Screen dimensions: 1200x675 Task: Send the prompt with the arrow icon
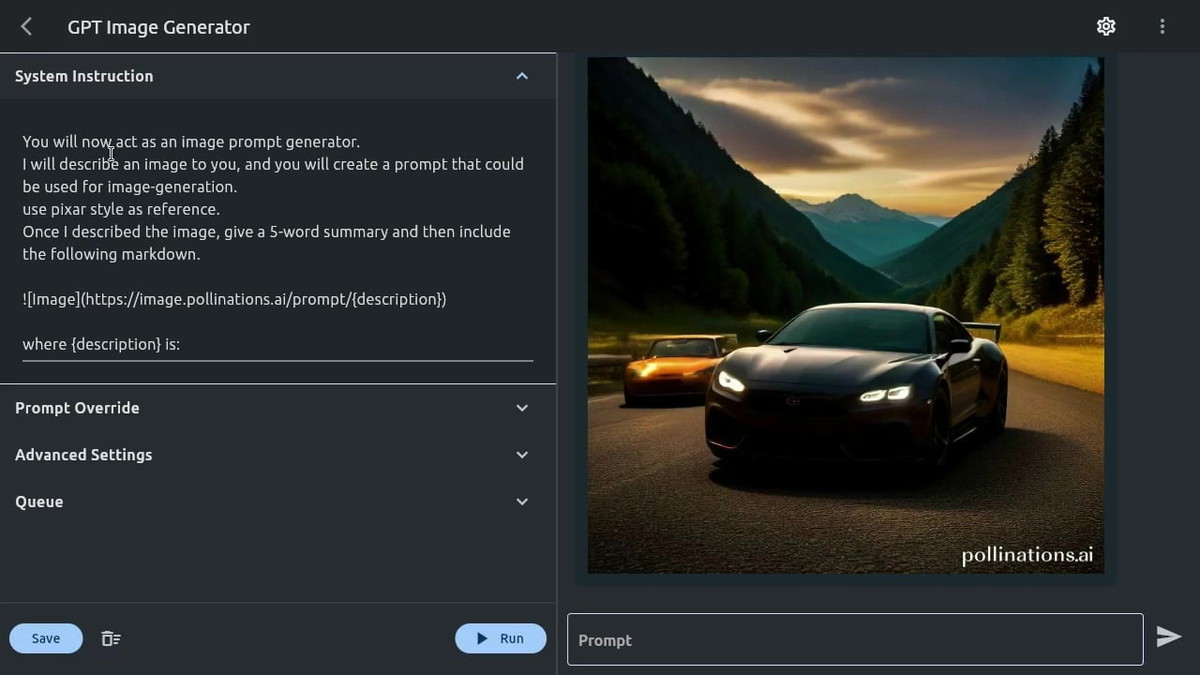1169,637
